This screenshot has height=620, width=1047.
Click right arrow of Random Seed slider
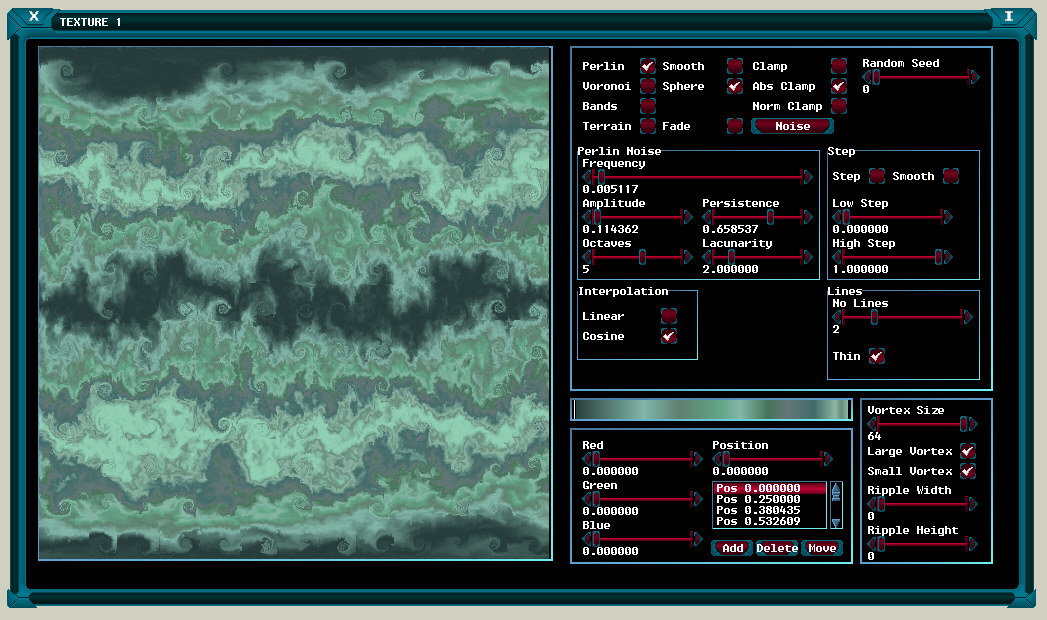(974, 77)
